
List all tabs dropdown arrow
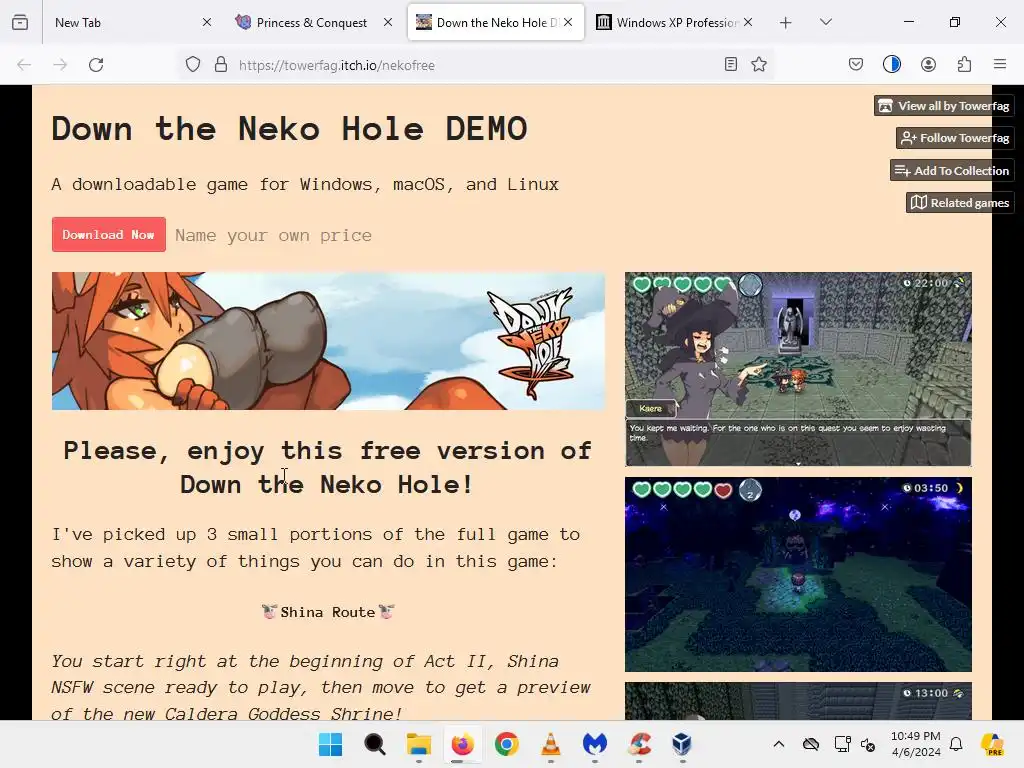pyautogui.click(x=826, y=22)
